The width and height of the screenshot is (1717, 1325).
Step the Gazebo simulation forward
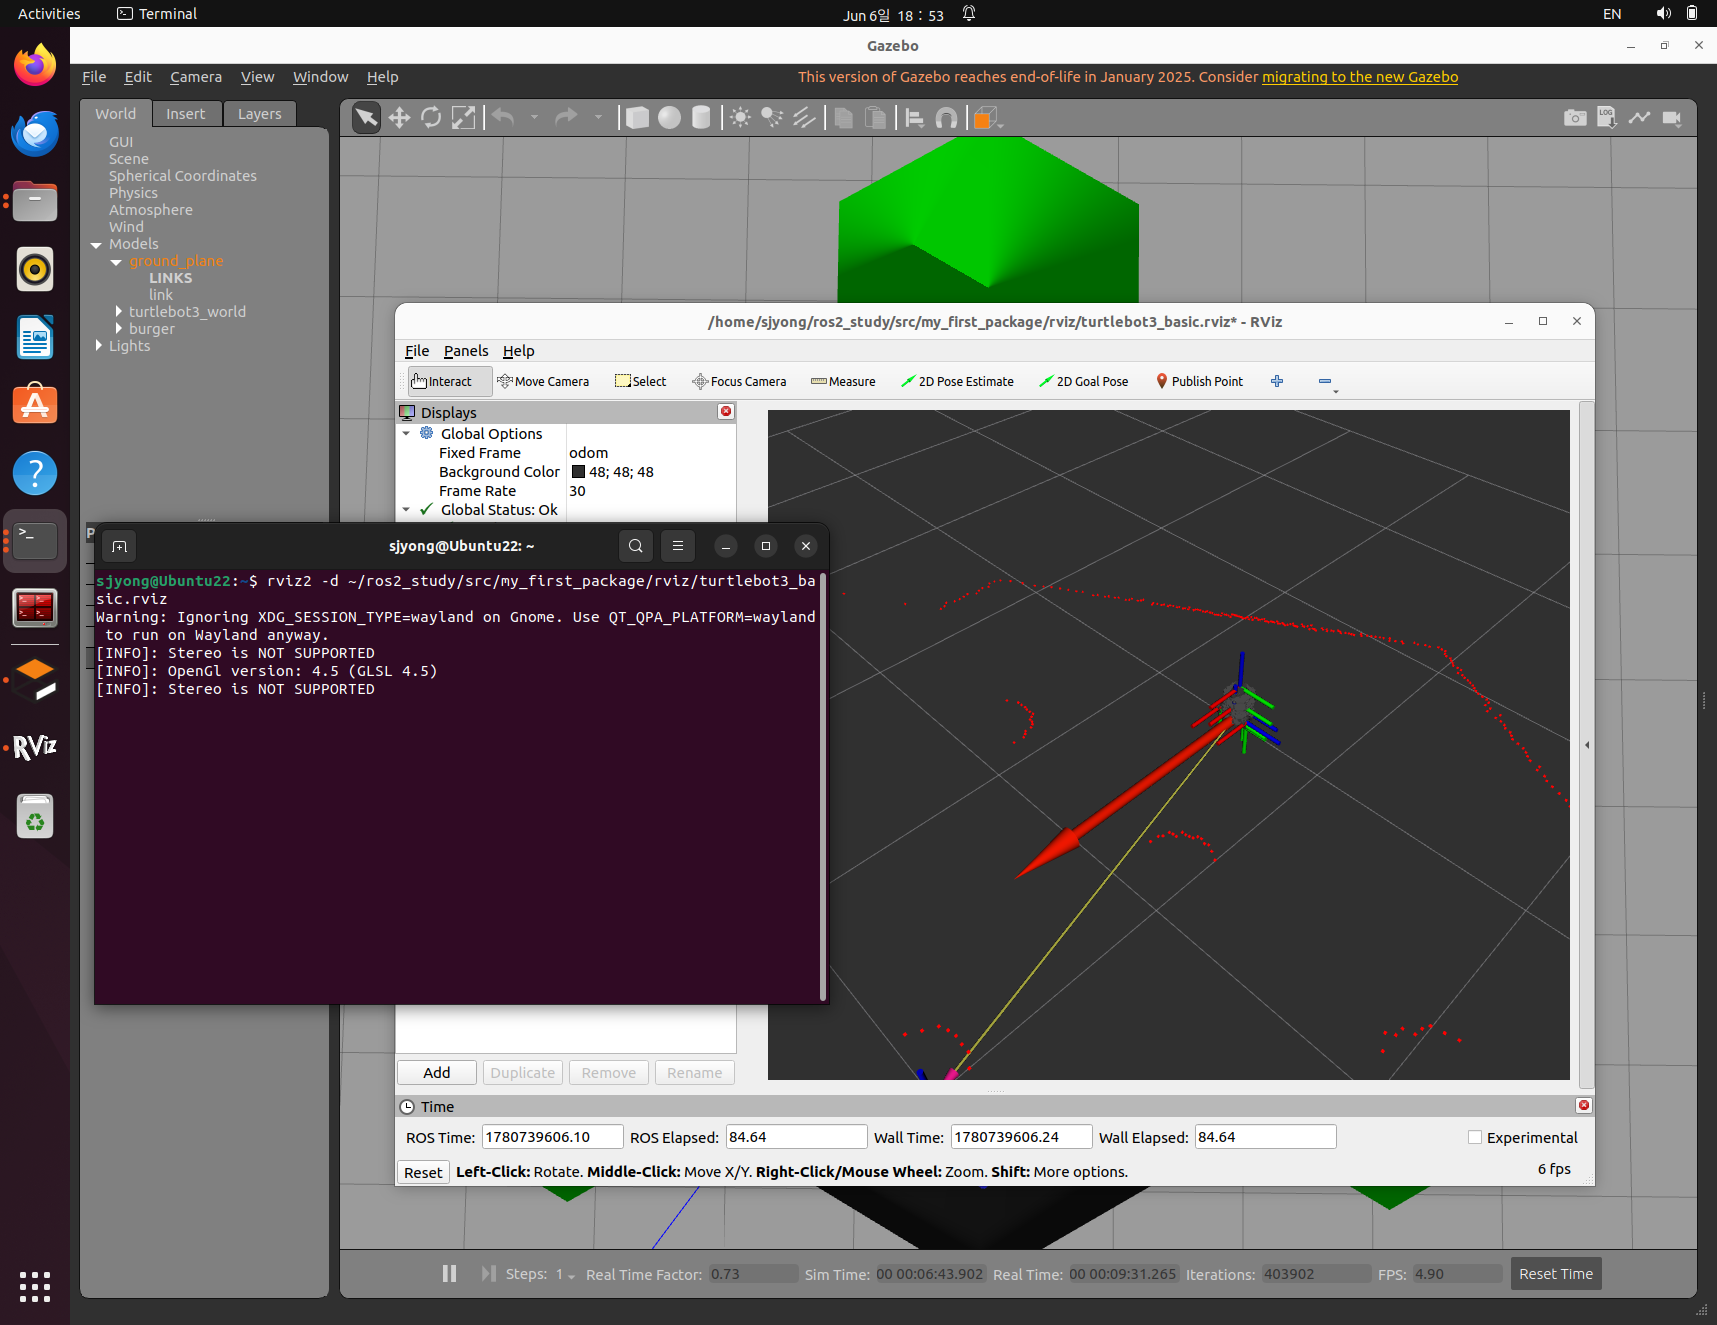coord(488,1273)
